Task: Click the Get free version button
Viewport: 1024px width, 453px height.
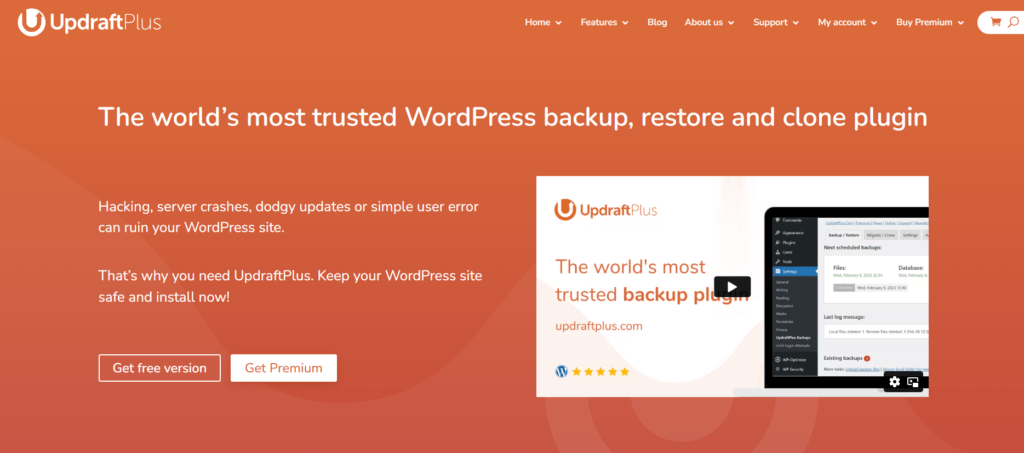Action: (159, 368)
